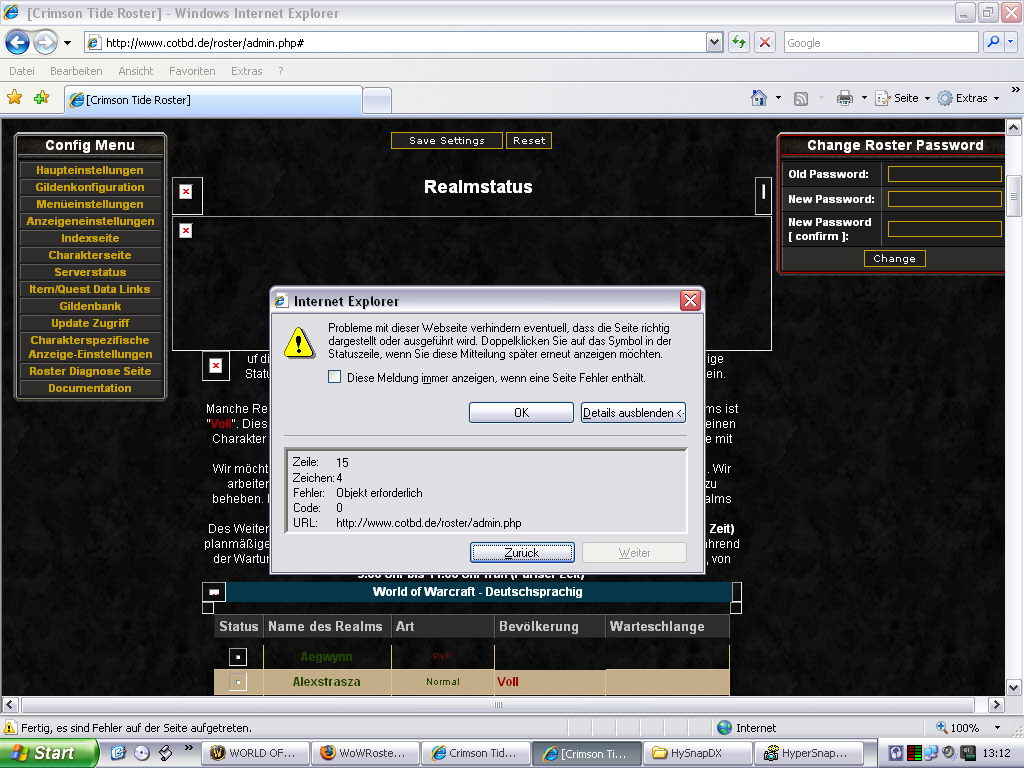The width and height of the screenshot is (1024, 768).
Task: Open a new blank tab
Action: (377, 101)
